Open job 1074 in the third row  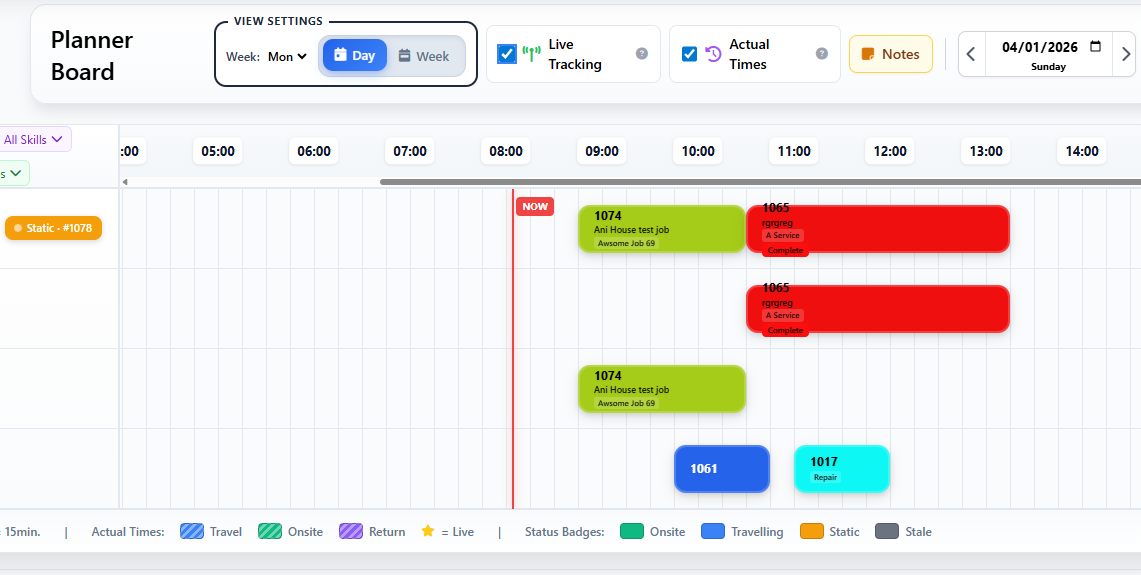click(x=661, y=389)
